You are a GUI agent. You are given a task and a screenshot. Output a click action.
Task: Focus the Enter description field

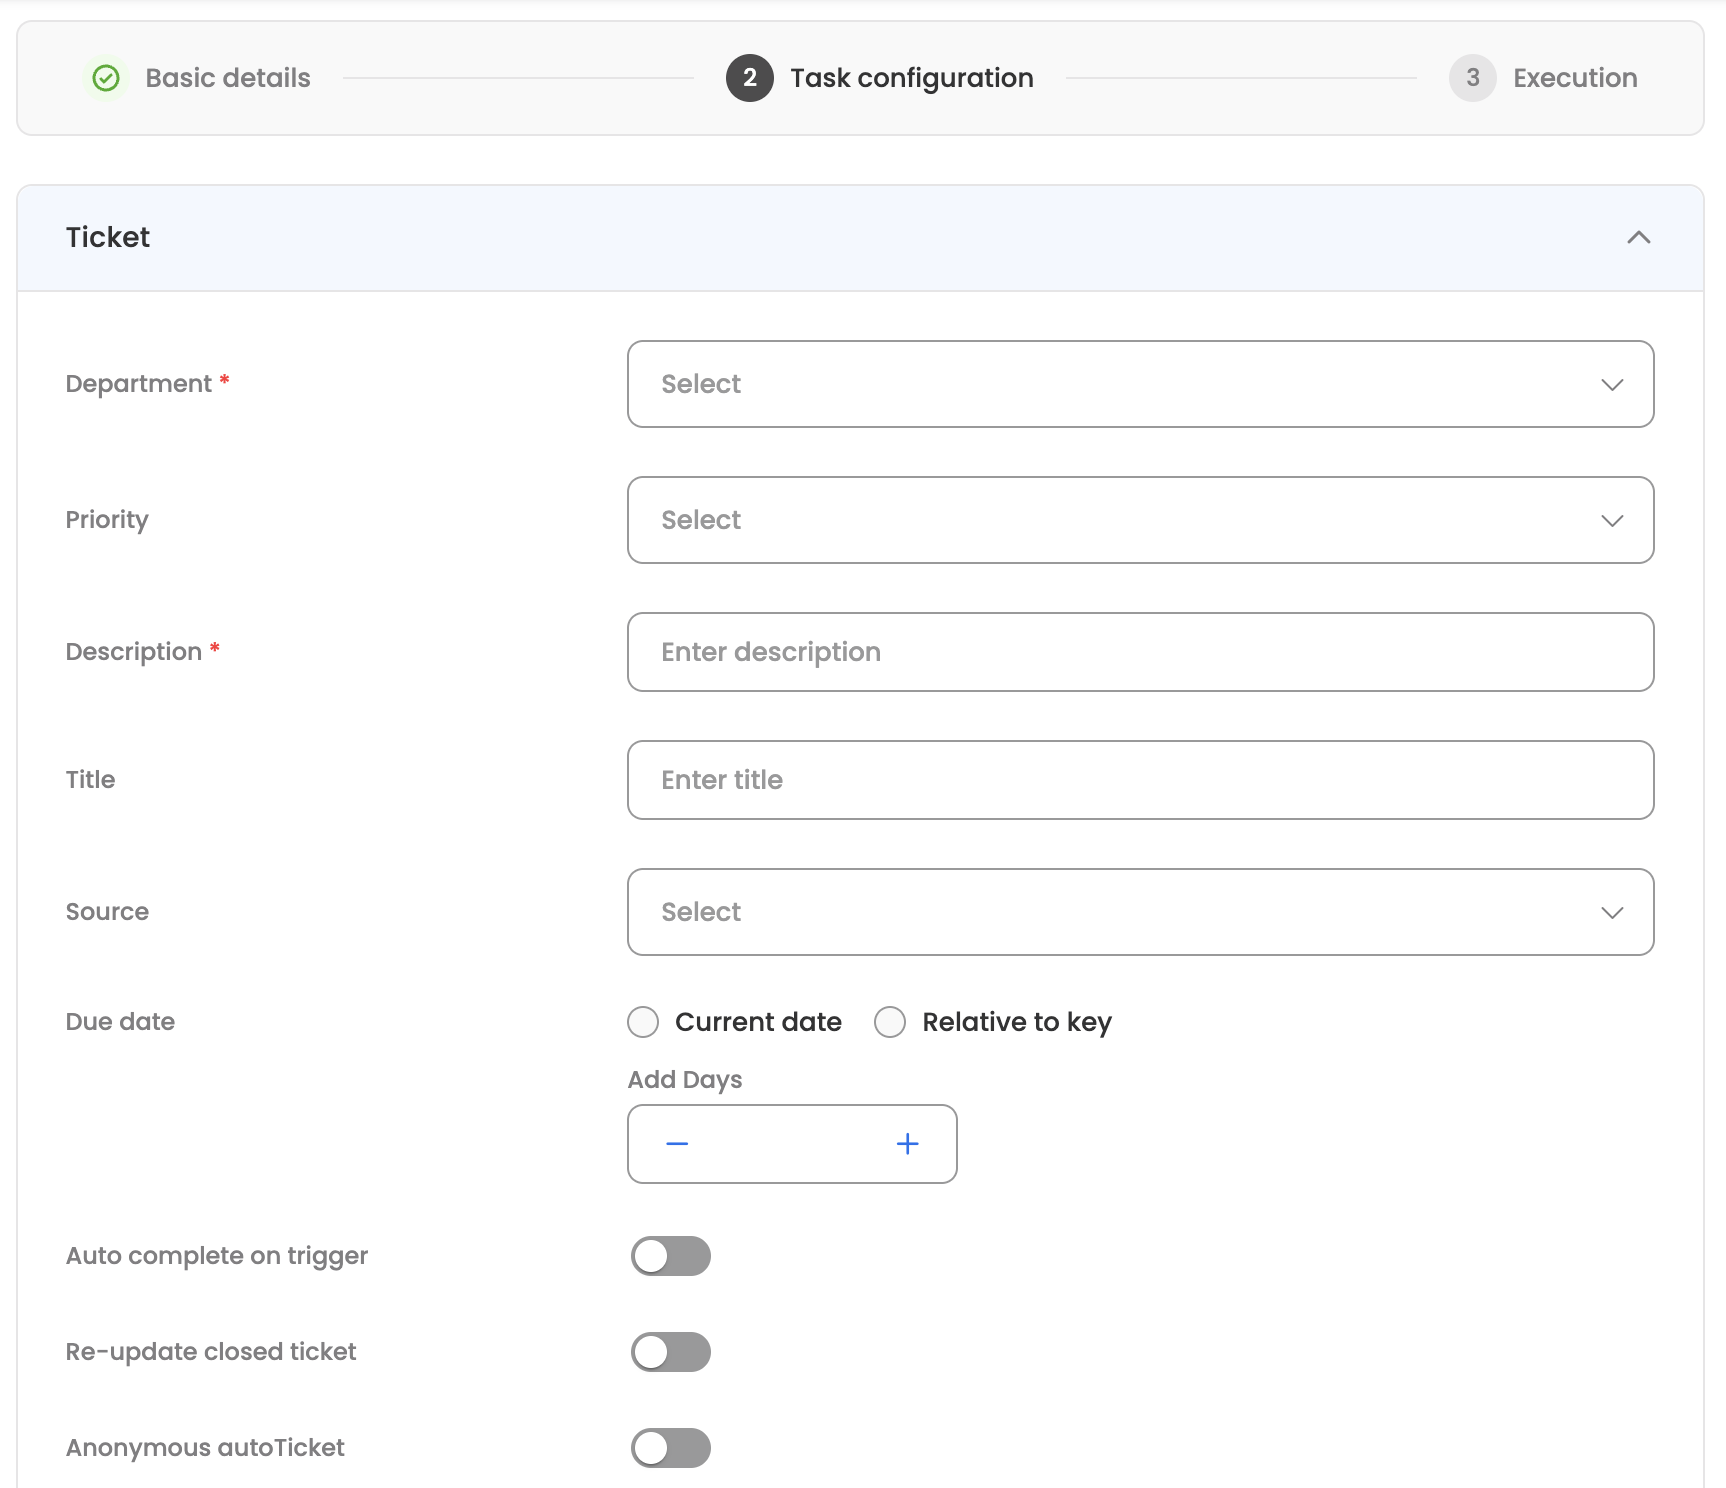point(1140,652)
